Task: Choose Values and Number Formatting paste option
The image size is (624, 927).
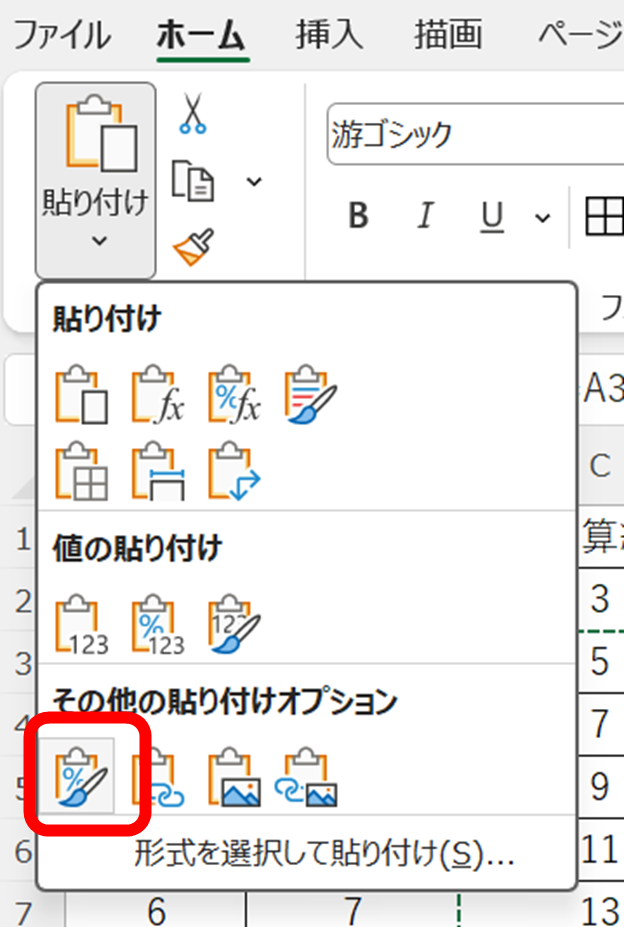Action: pos(158,625)
